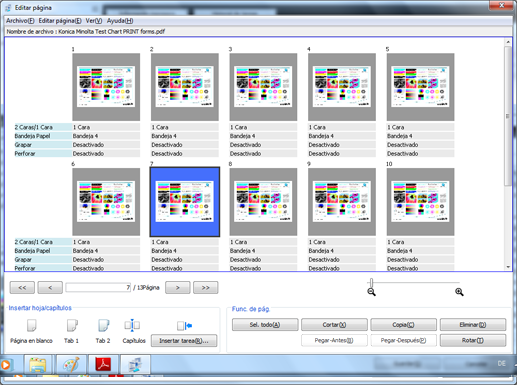The width and height of the screenshot is (517, 385).
Task: Click page 1's '1 Cara' setting
Action: (106, 127)
